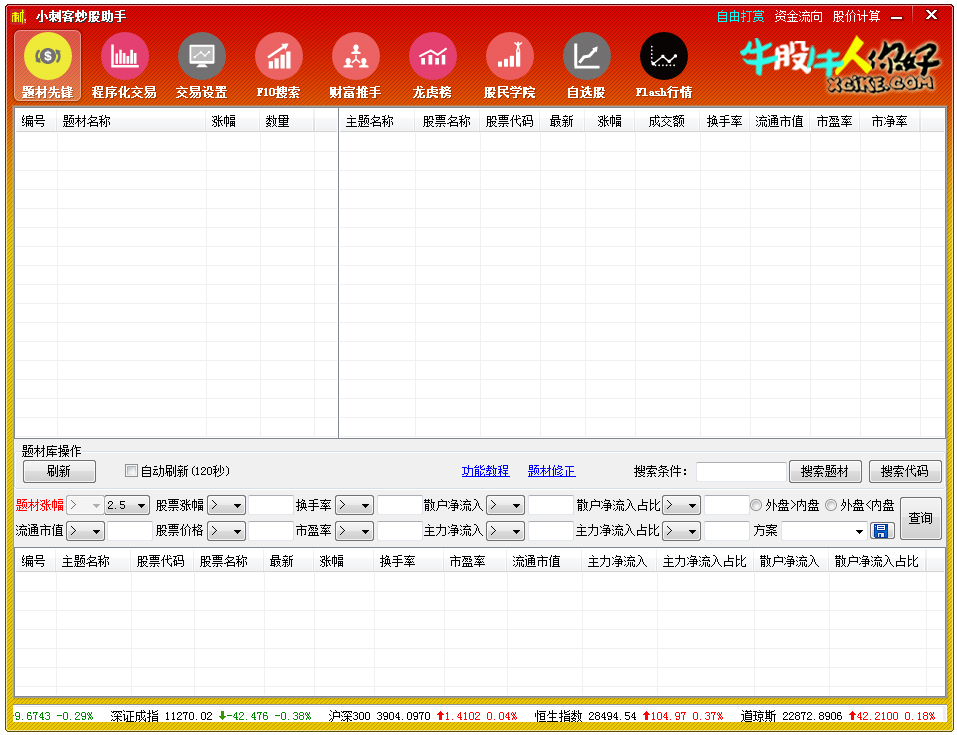Screen dimensions: 957x735
Task: Click 沪深300 in the ticker bar
Action: pos(350,715)
